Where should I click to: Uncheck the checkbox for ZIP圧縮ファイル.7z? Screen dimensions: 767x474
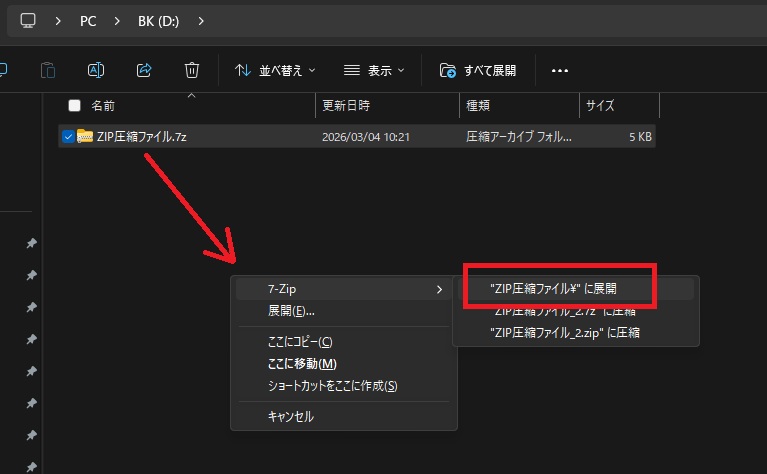(68, 137)
